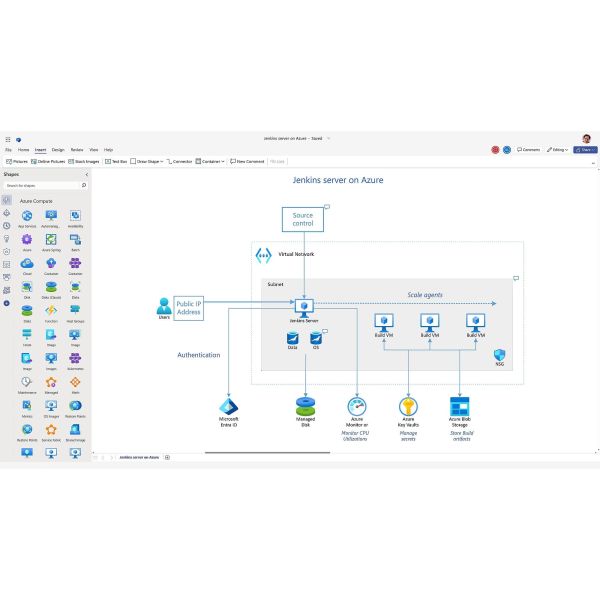The image size is (600, 600).
Task: Click the blue collaborator presence avatar
Action: [507, 150]
